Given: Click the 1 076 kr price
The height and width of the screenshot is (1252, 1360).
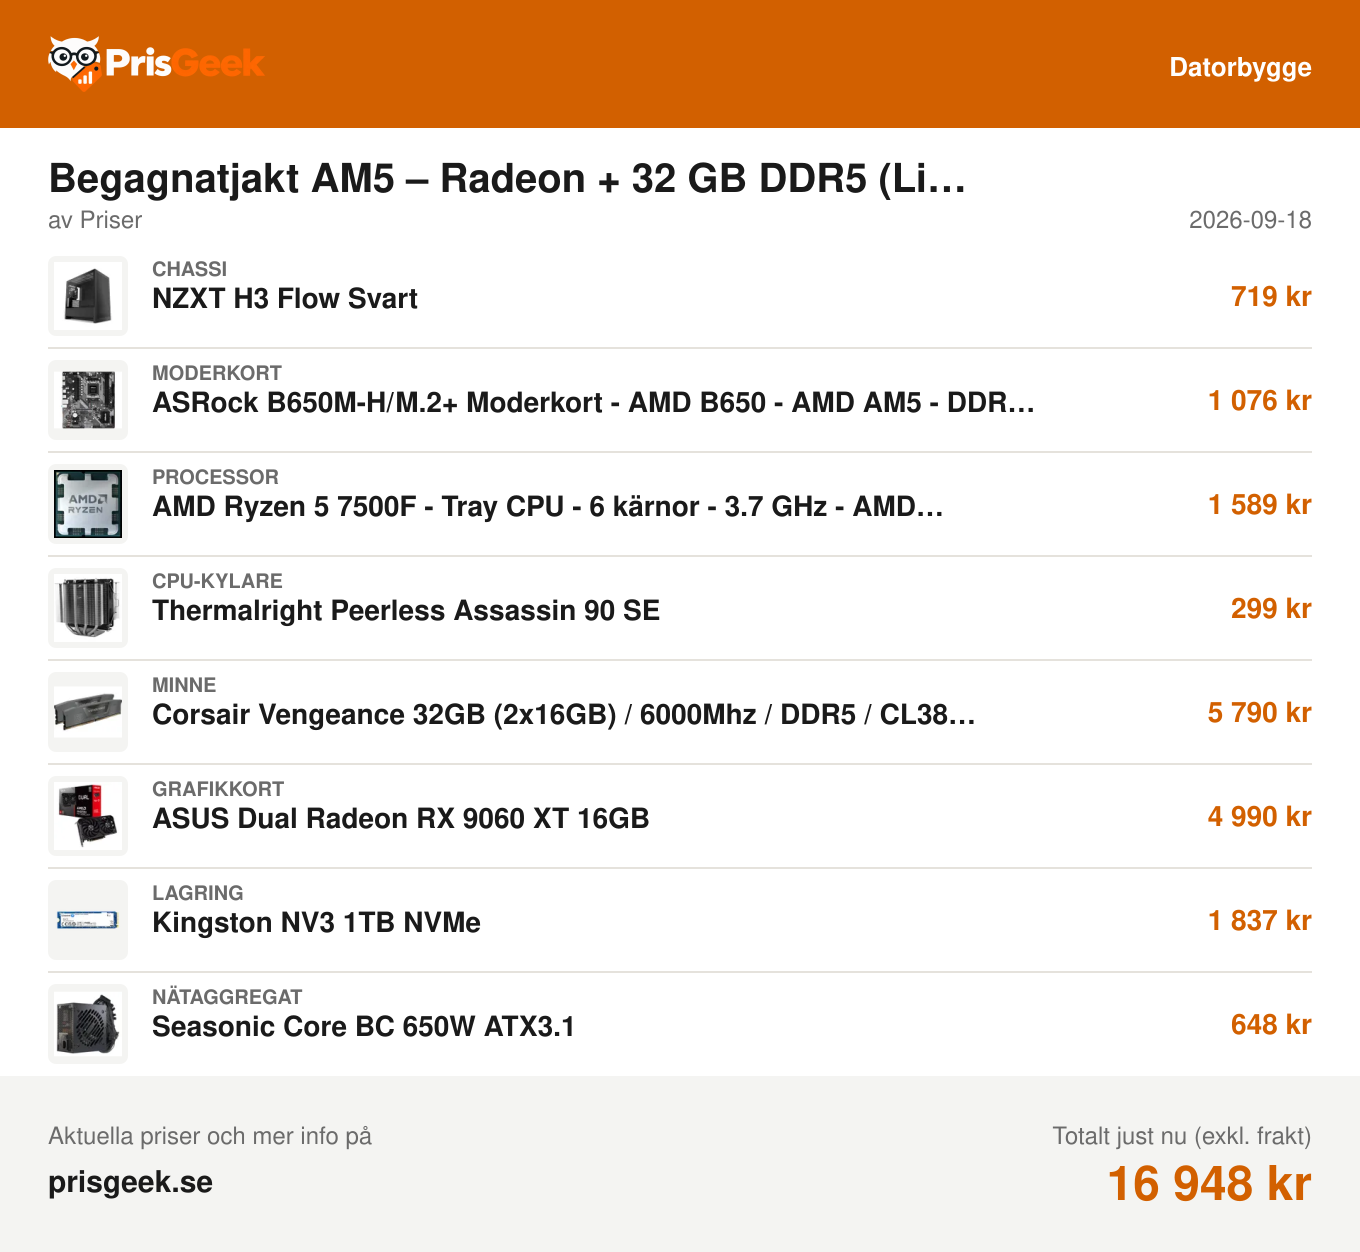Looking at the screenshot, I should click(1260, 401).
